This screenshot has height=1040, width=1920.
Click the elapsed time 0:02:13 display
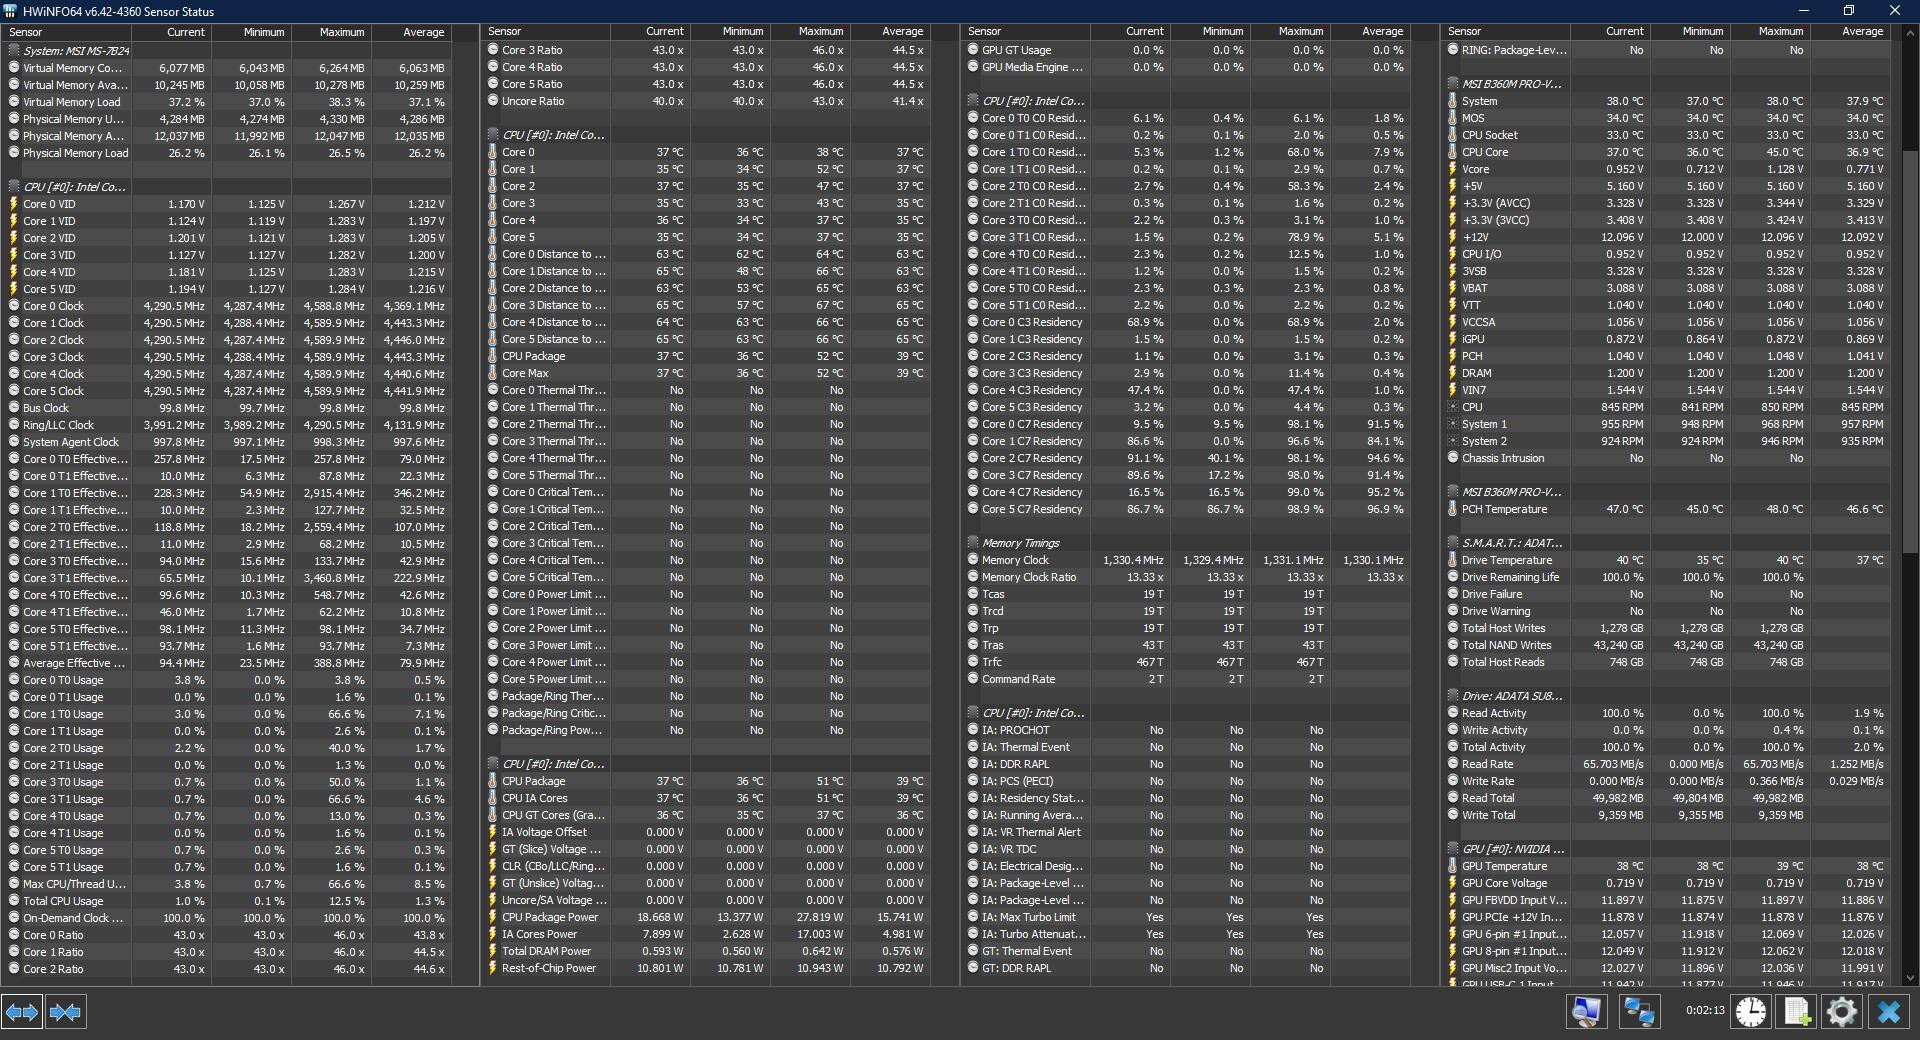(1704, 1011)
